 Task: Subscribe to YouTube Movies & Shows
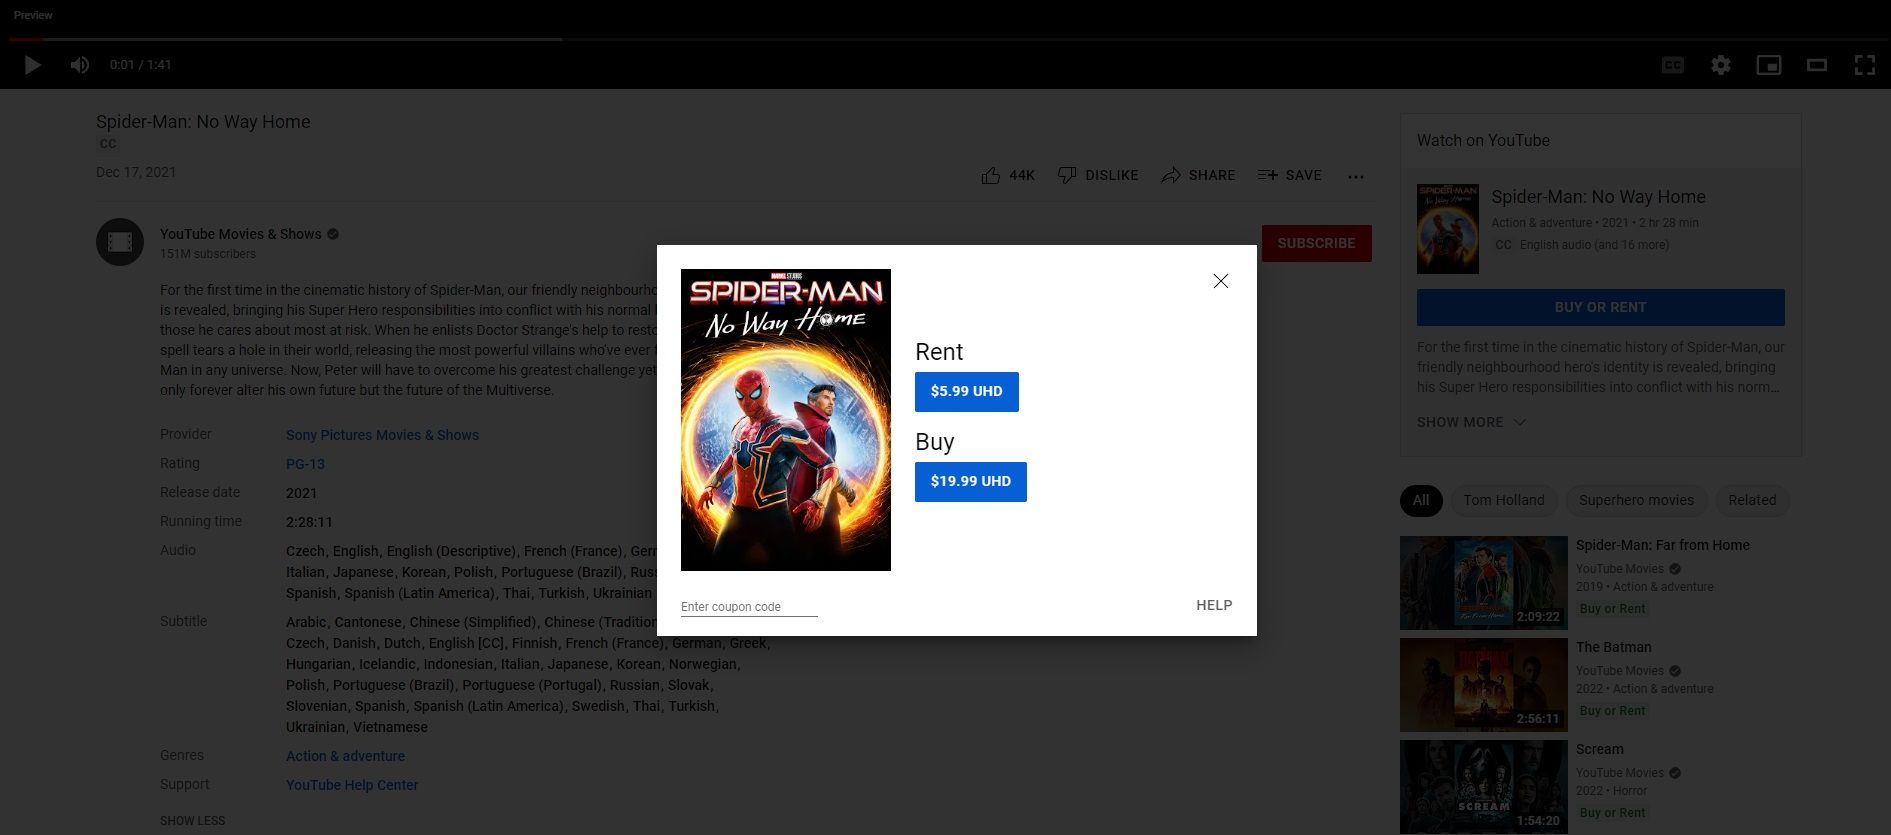pyautogui.click(x=1316, y=243)
